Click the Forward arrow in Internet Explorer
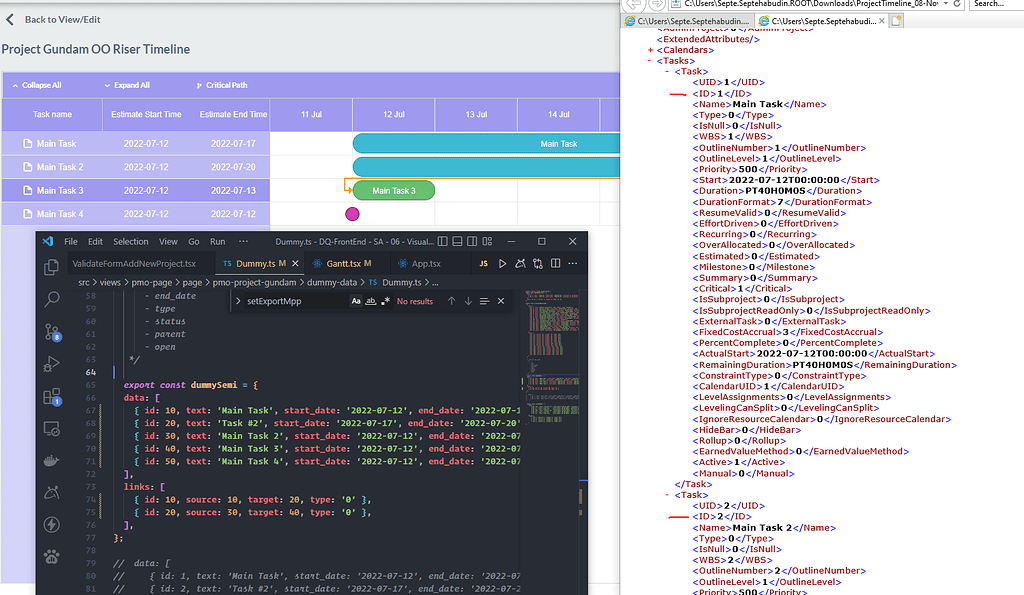1024x595 pixels. tap(657, 4)
